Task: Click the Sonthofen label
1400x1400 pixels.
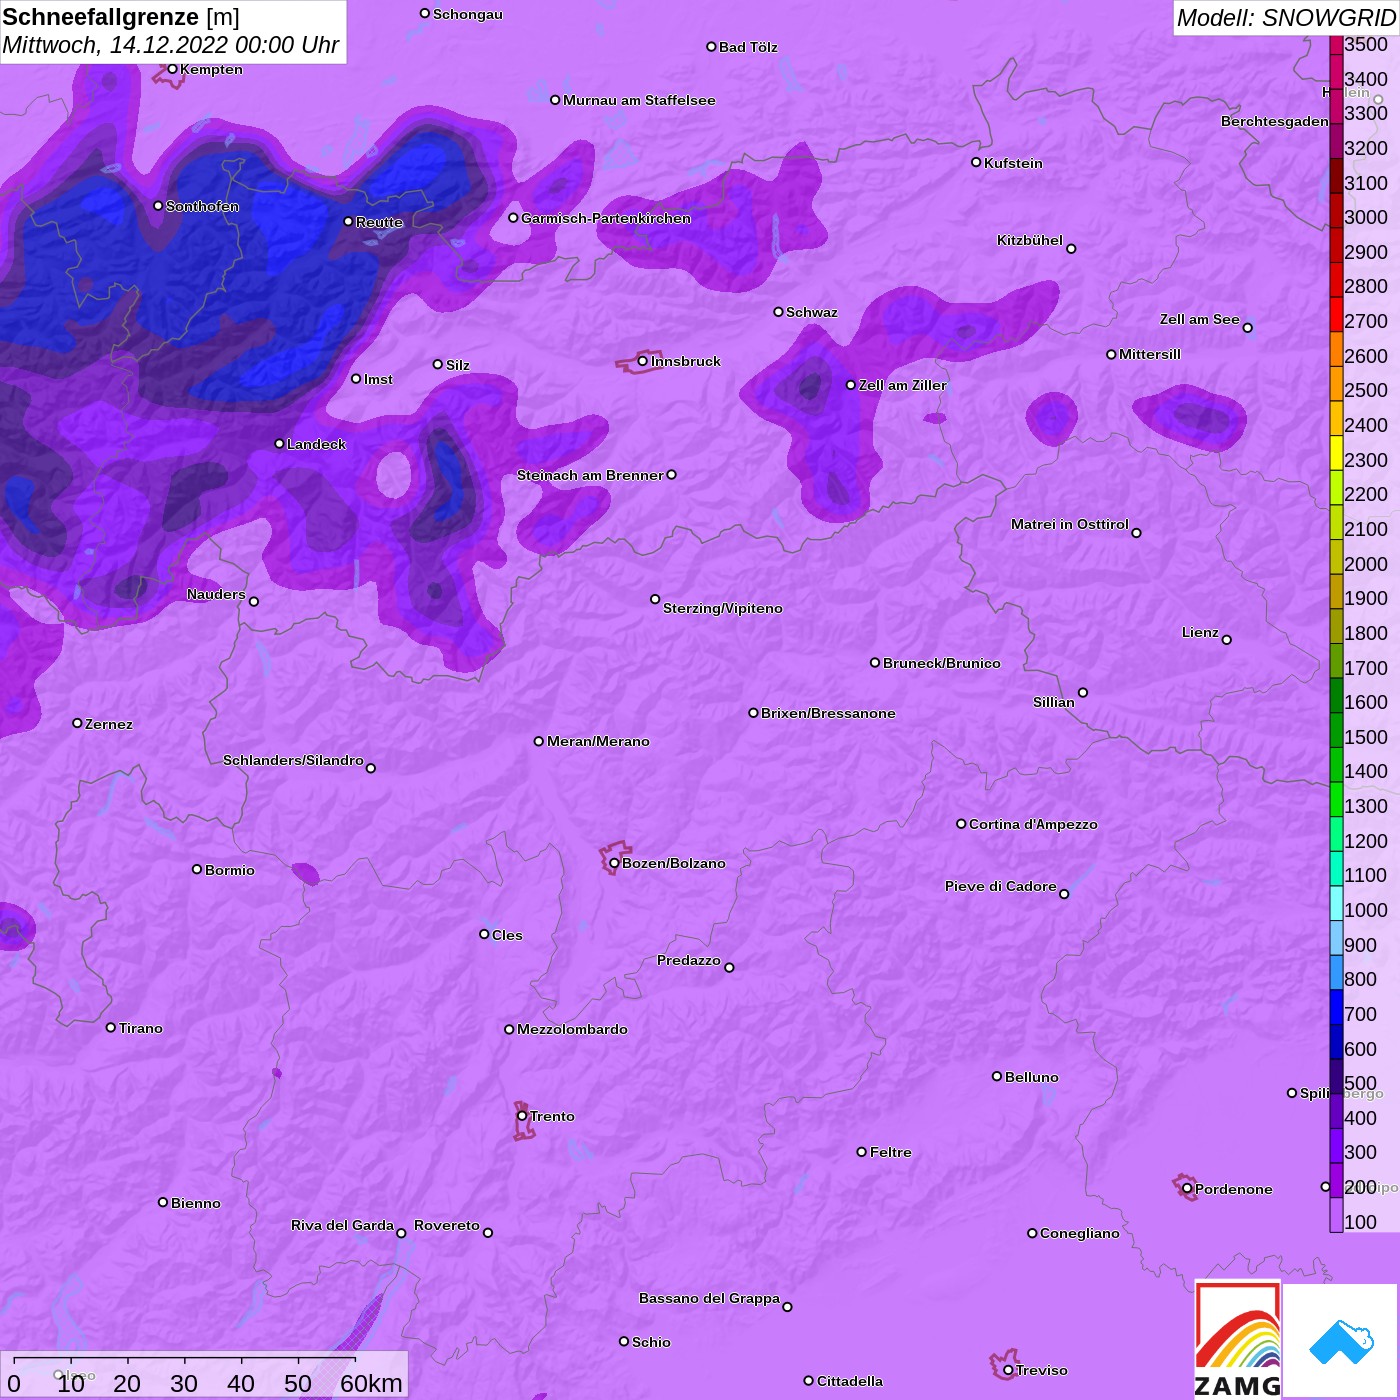Action: coord(203,206)
